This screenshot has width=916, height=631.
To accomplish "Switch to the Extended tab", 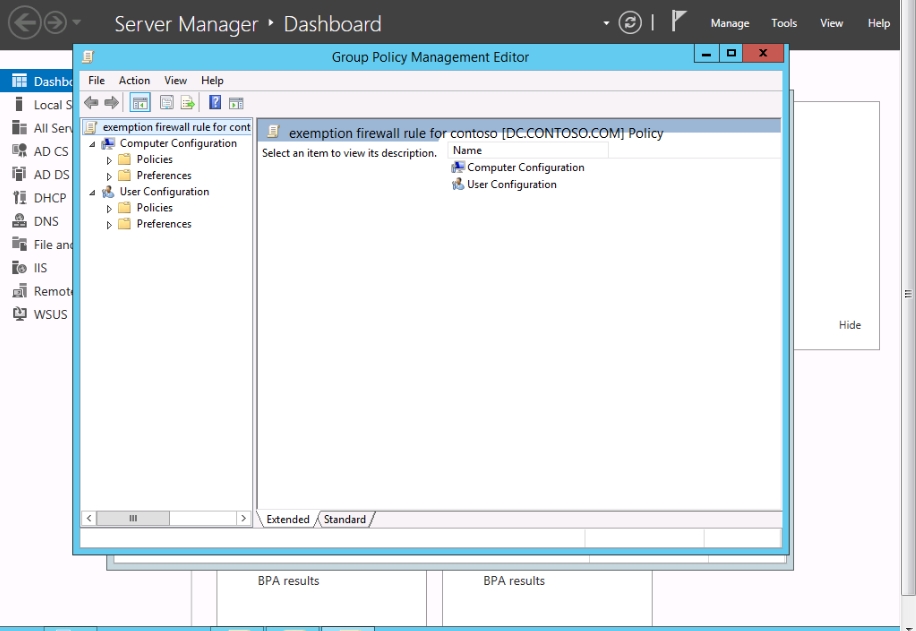I will [288, 519].
